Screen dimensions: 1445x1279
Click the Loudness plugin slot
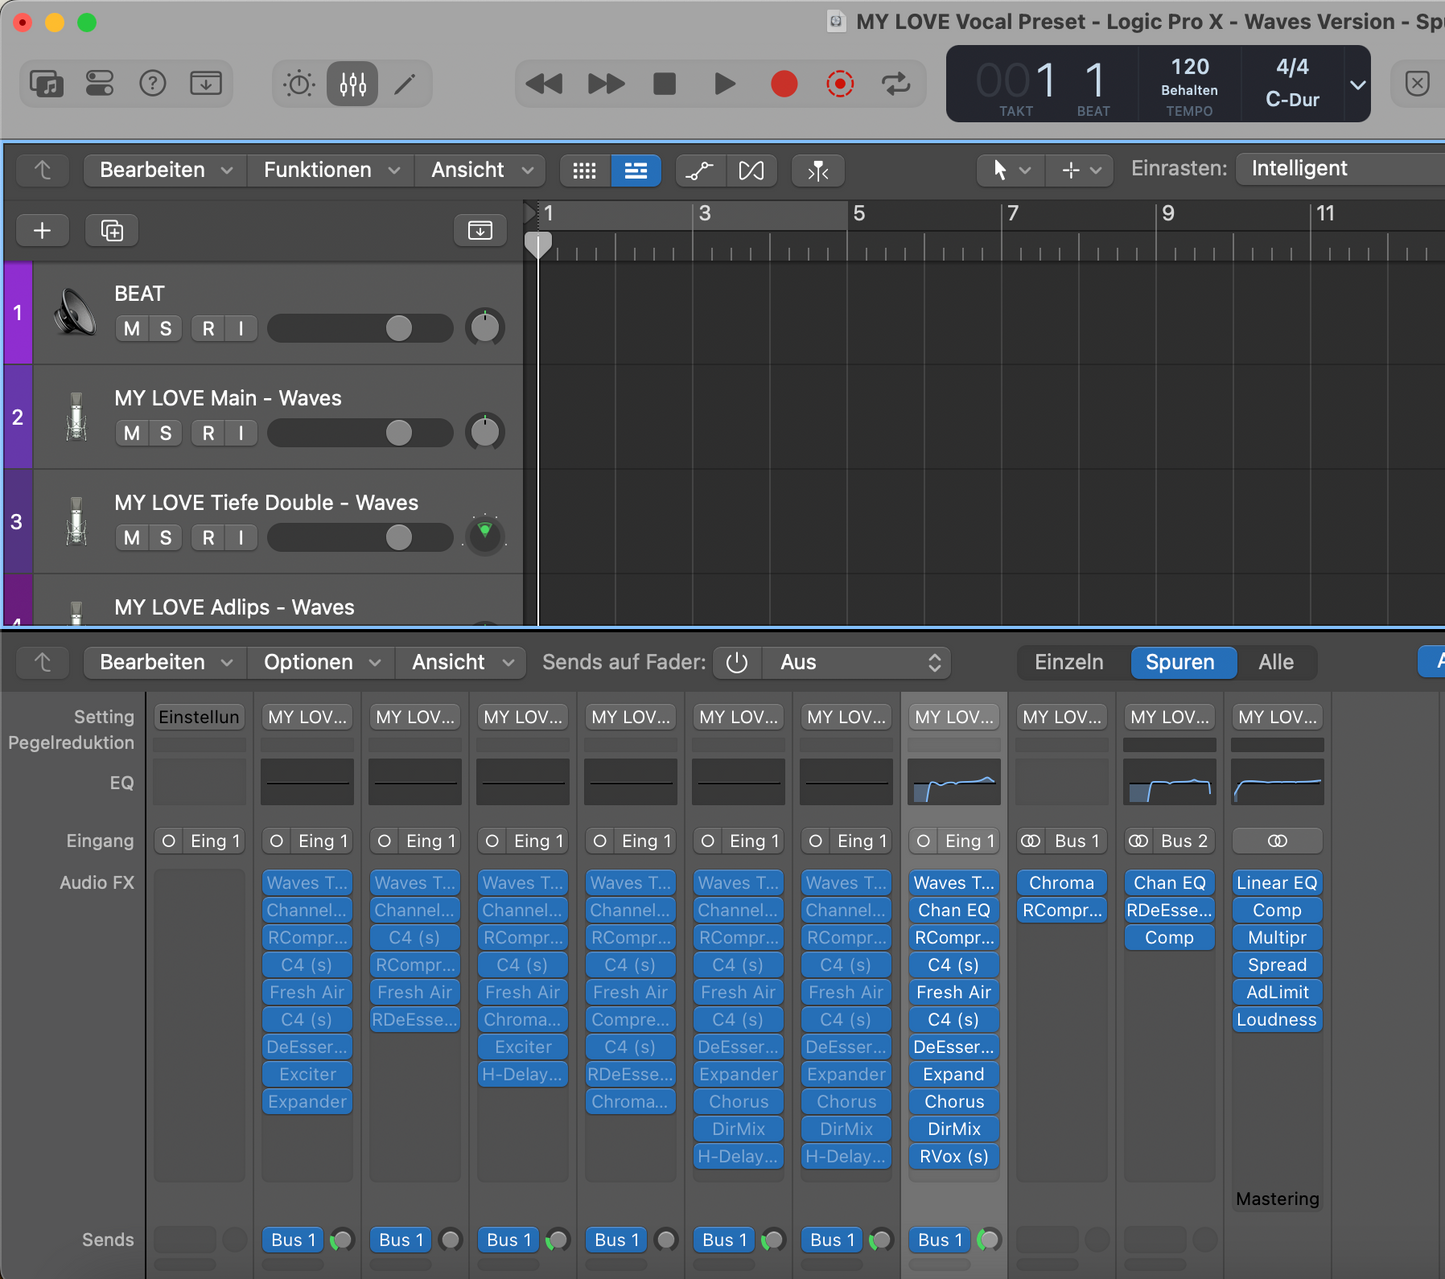tap(1277, 1020)
